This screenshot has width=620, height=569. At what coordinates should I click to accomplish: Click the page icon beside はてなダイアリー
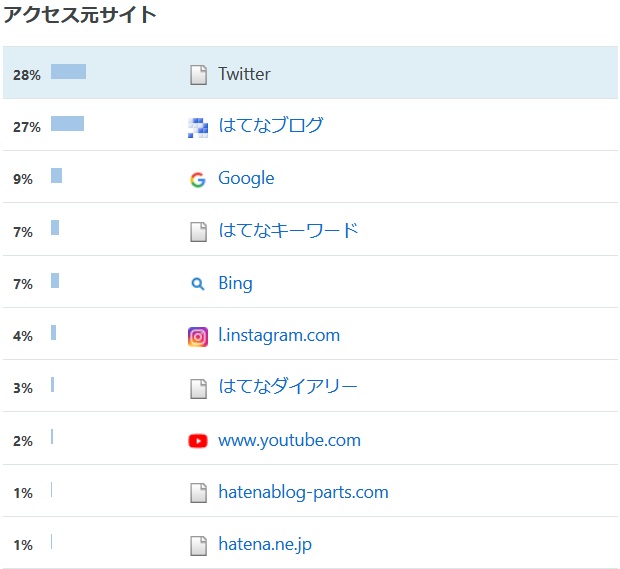coord(198,388)
